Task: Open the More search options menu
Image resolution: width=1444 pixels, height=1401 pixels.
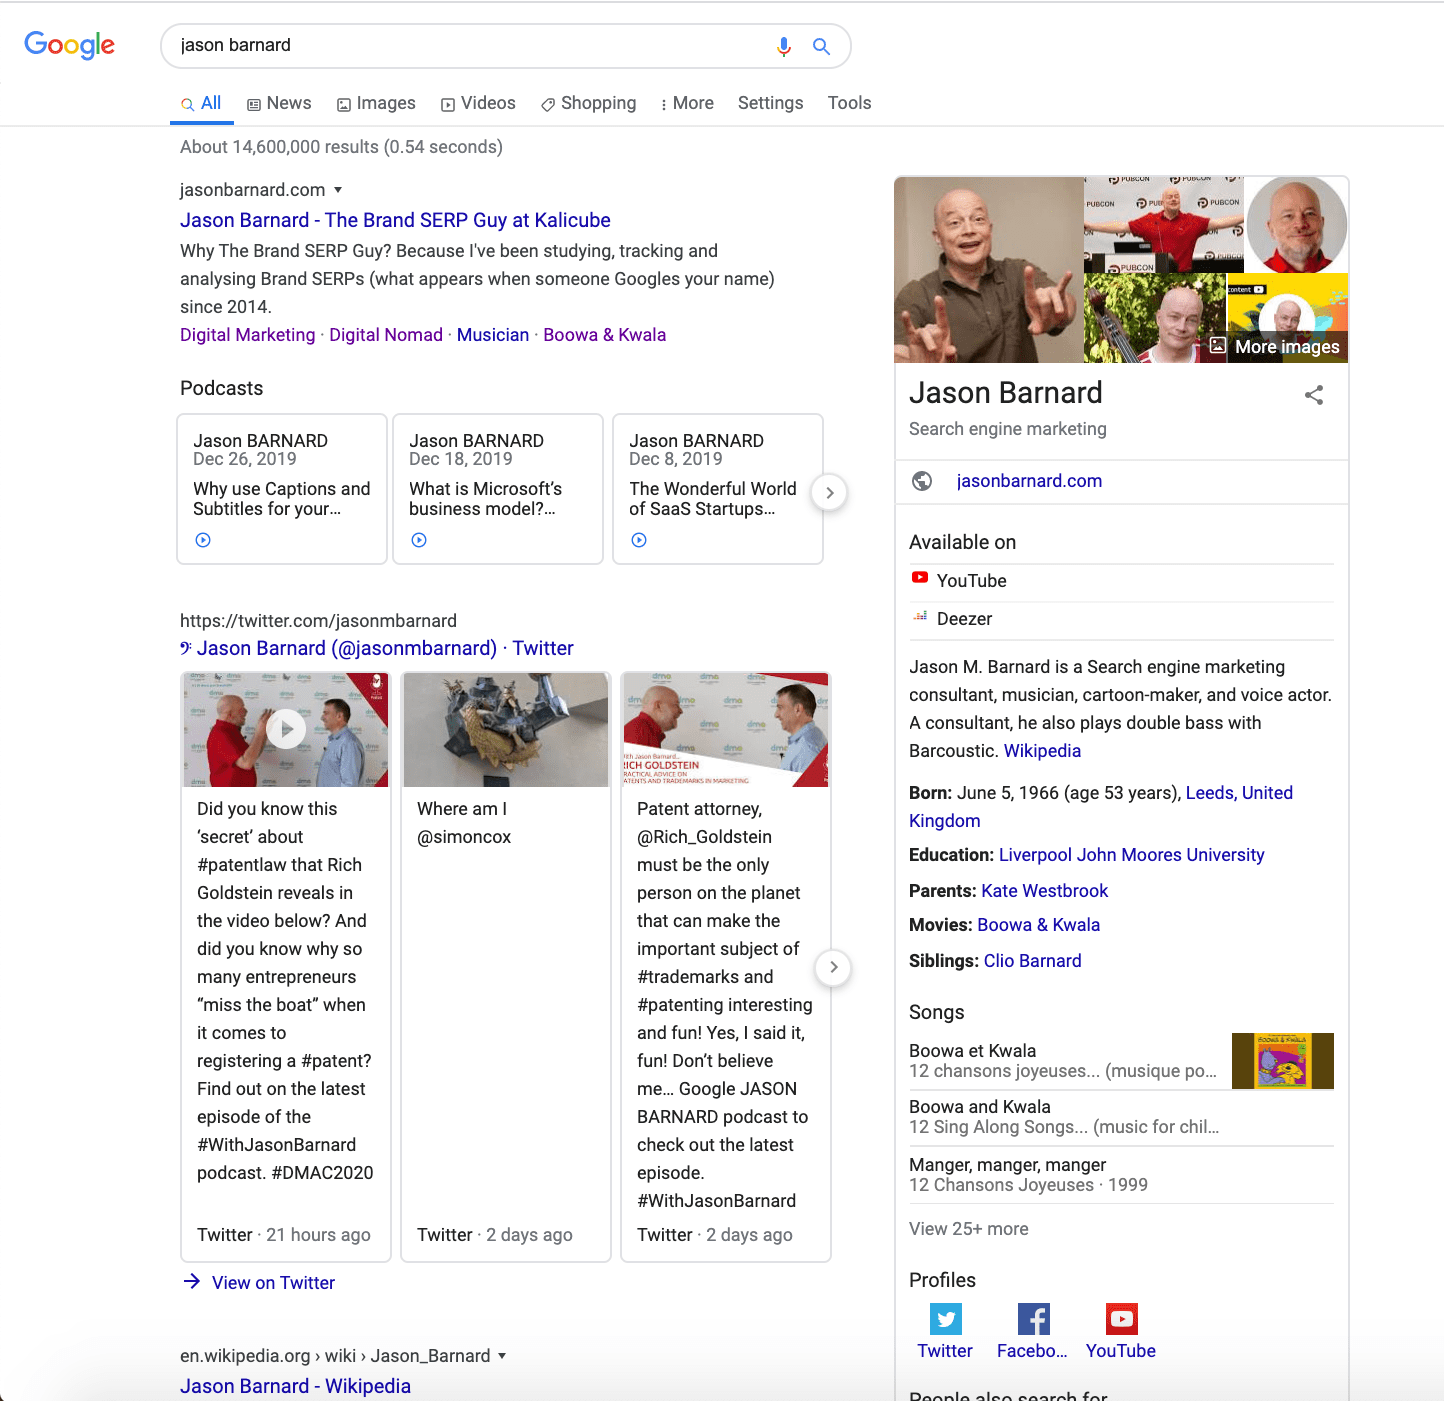Action: [x=687, y=103]
